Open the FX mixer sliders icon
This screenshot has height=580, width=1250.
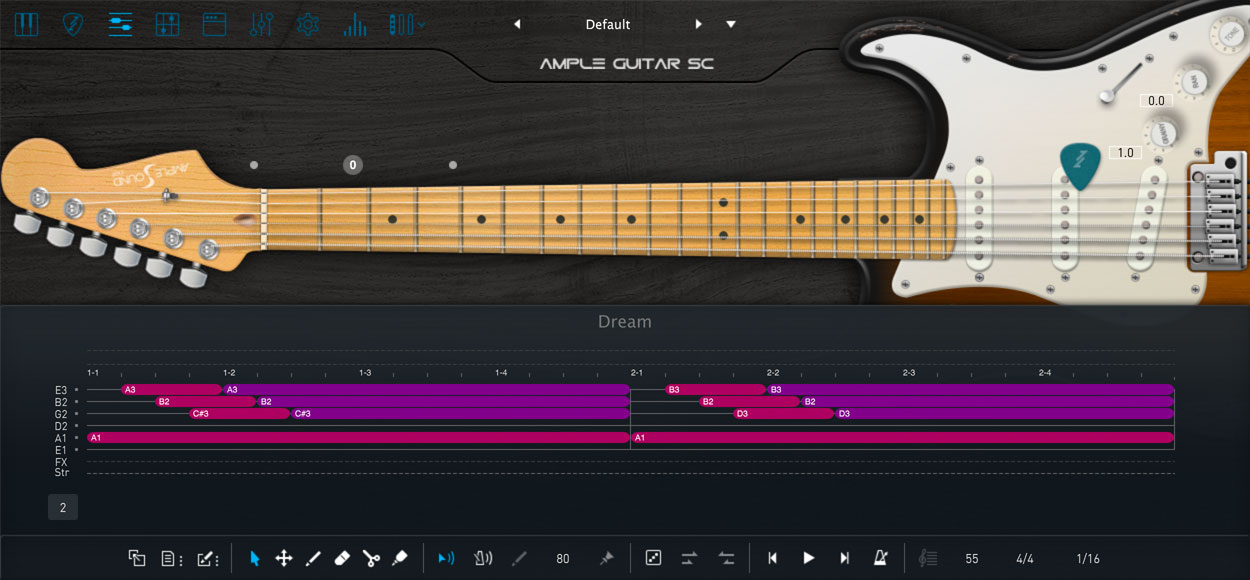[262, 24]
